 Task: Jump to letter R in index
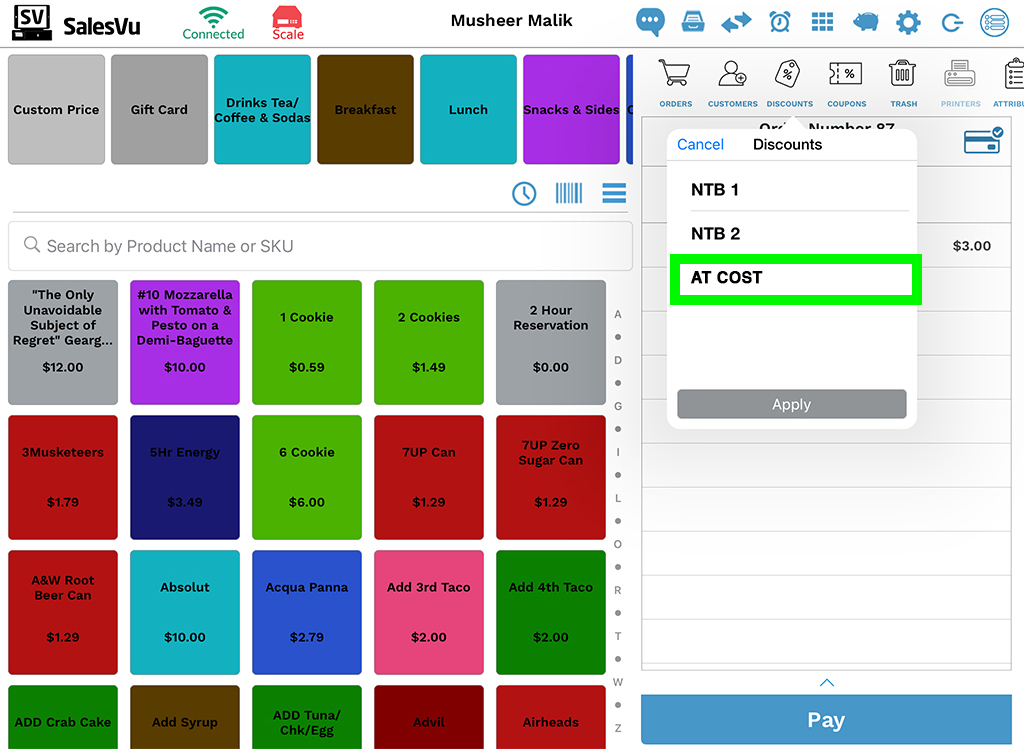pos(618,590)
